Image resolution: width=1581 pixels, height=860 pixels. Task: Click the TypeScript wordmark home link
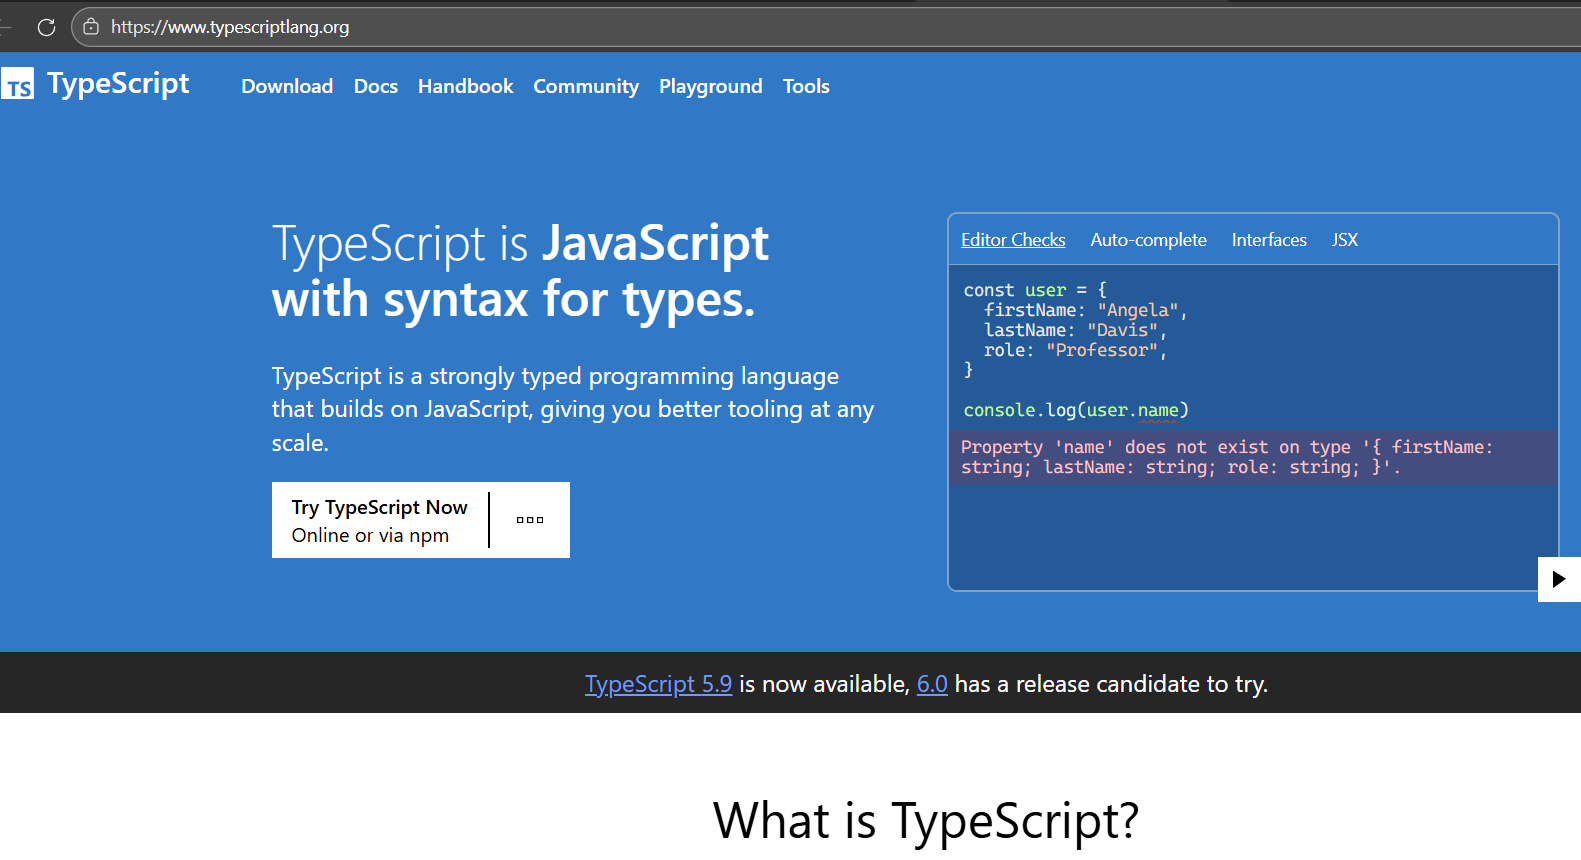(118, 84)
